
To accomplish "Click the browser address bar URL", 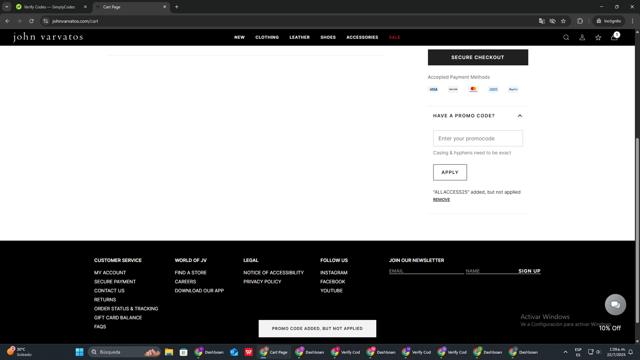I will [75, 21].
